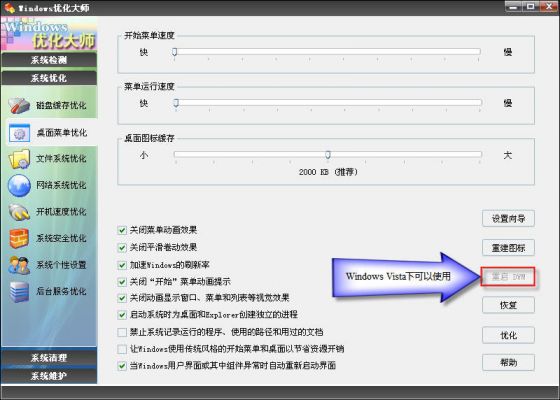Click the 菜单运行速度 slider handle
Viewport: 560px width, 400px height.
(176, 103)
